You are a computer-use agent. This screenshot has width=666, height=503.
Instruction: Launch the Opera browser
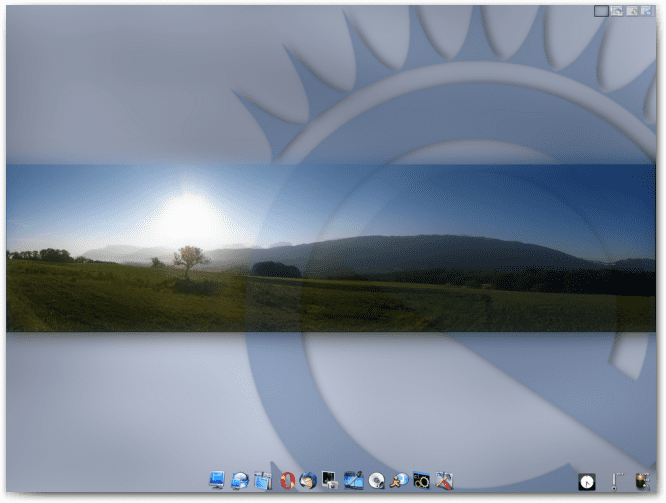click(x=286, y=480)
